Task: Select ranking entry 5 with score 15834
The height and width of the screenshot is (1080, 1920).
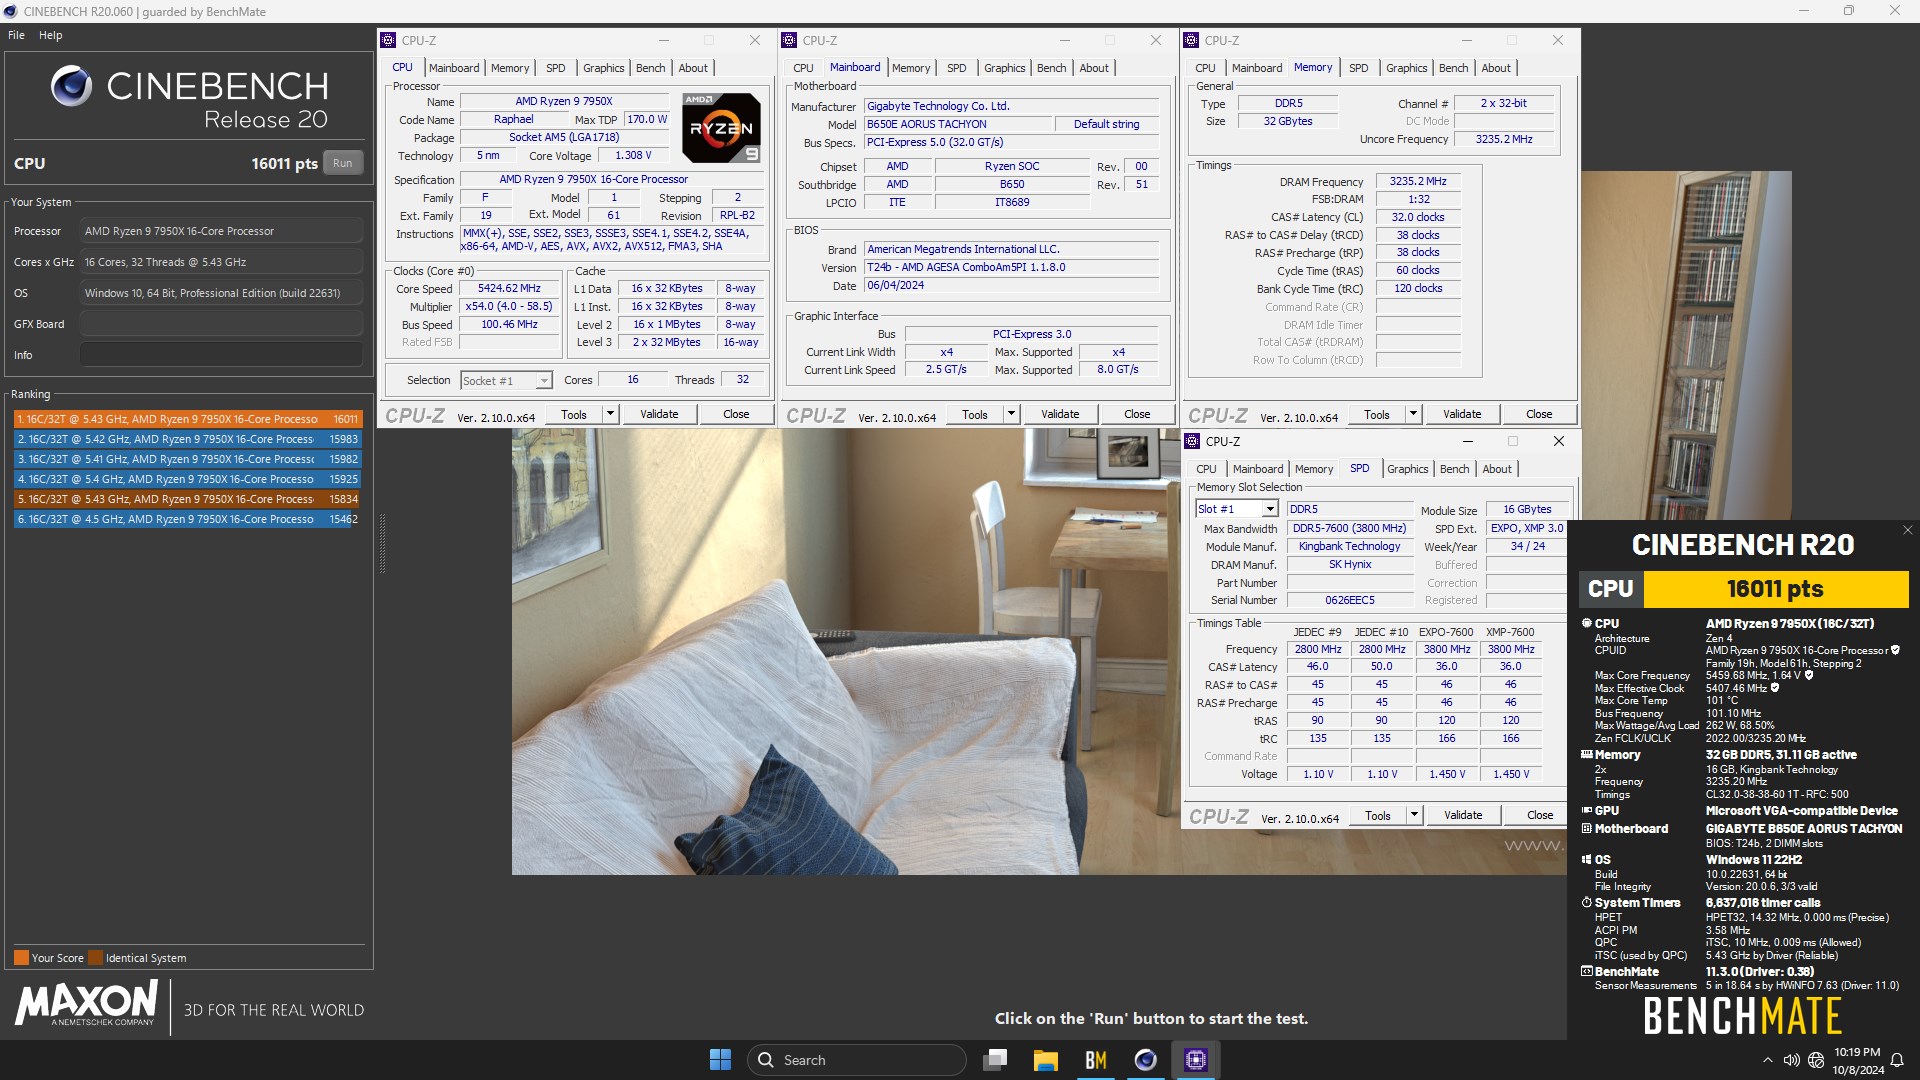Action: [x=188, y=499]
